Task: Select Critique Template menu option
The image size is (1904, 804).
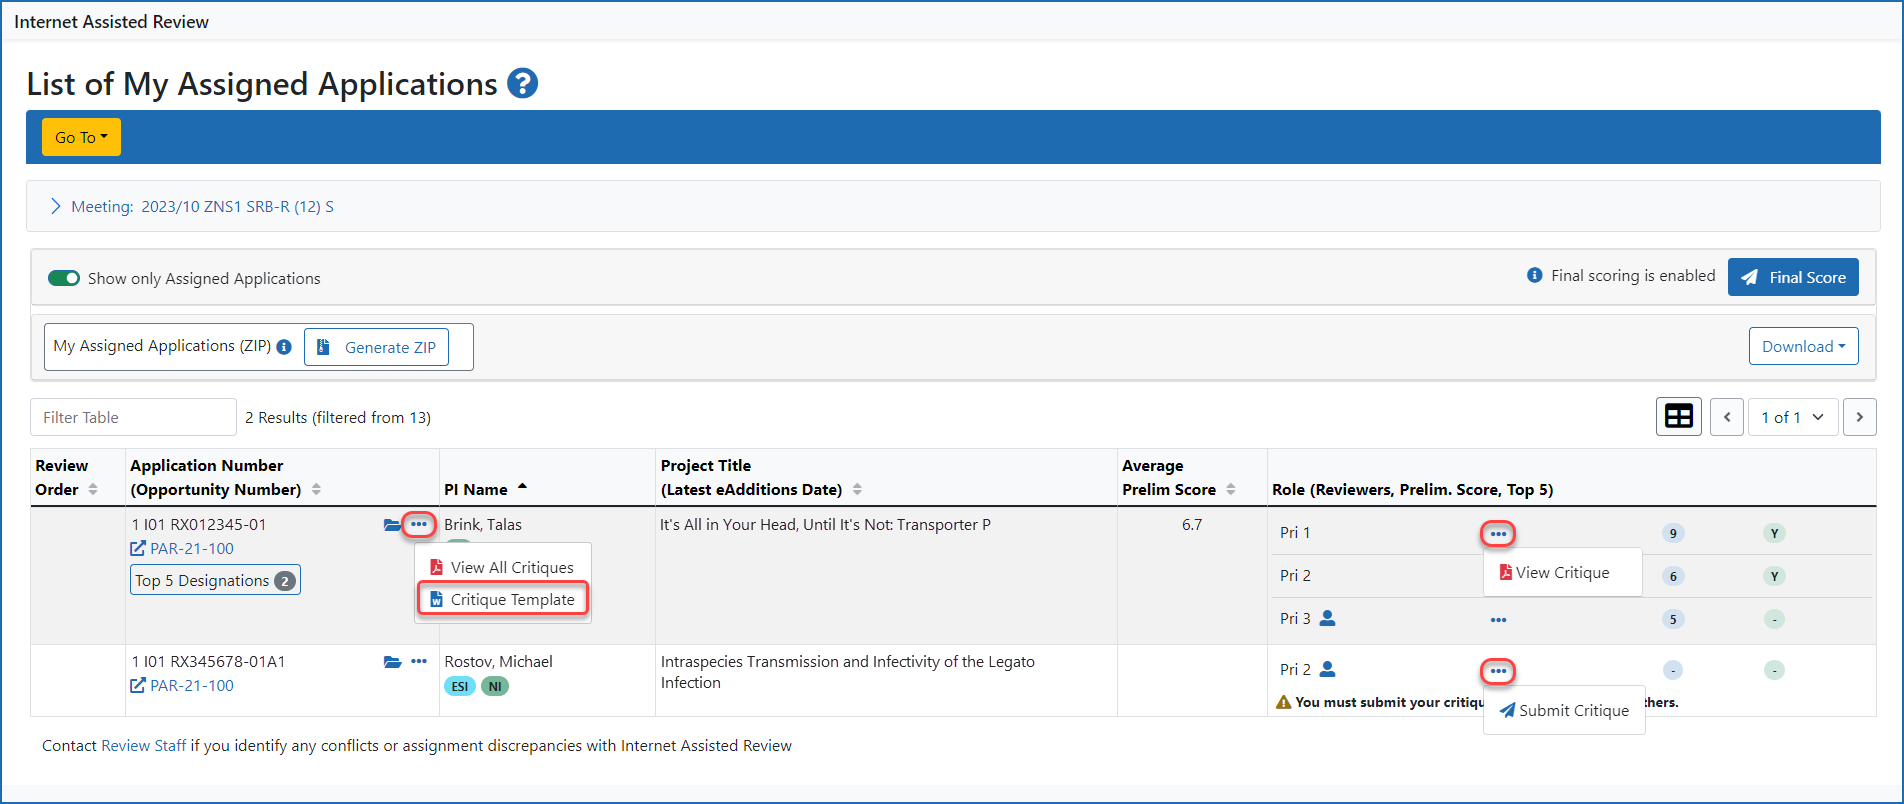Action: 503,600
